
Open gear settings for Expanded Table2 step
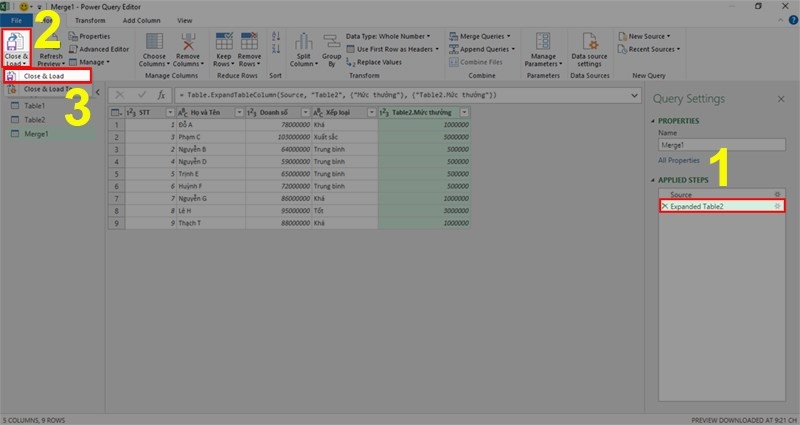(x=777, y=206)
